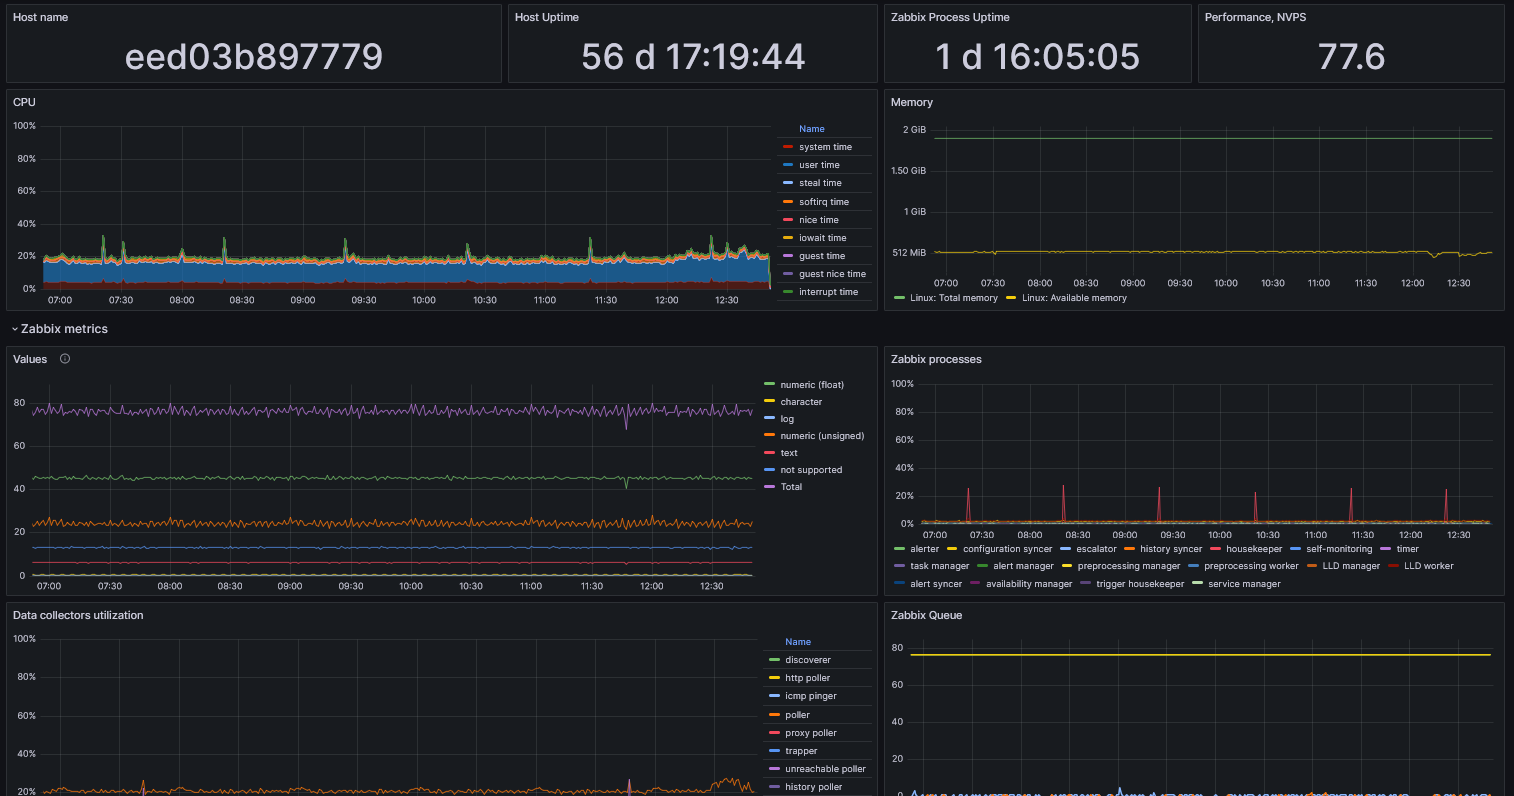Image resolution: width=1514 pixels, height=796 pixels.
Task: Click discoverer in Data collectors legend
Action: (x=807, y=660)
